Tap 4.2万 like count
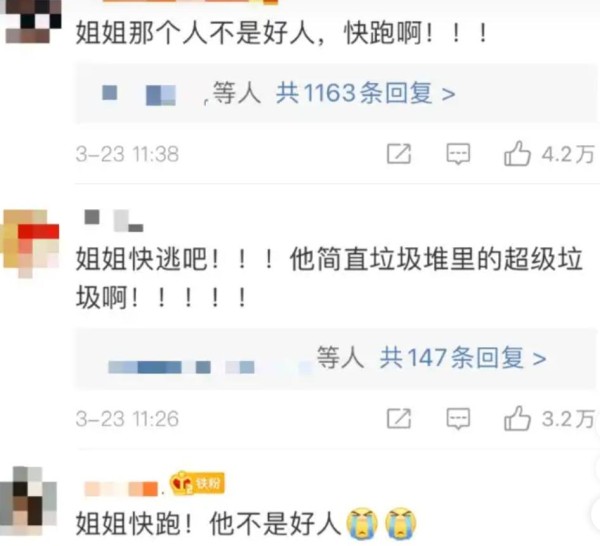Image resolution: width=600 pixels, height=546 pixels. pyautogui.click(x=568, y=154)
